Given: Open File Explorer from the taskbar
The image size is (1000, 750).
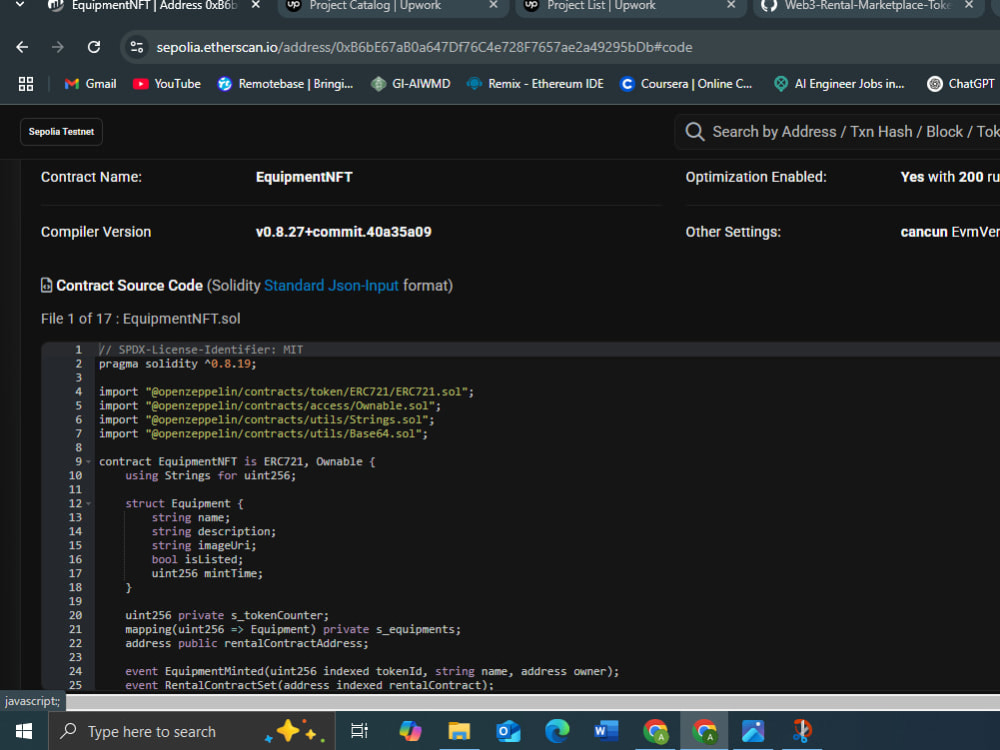Looking at the screenshot, I should [459, 731].
